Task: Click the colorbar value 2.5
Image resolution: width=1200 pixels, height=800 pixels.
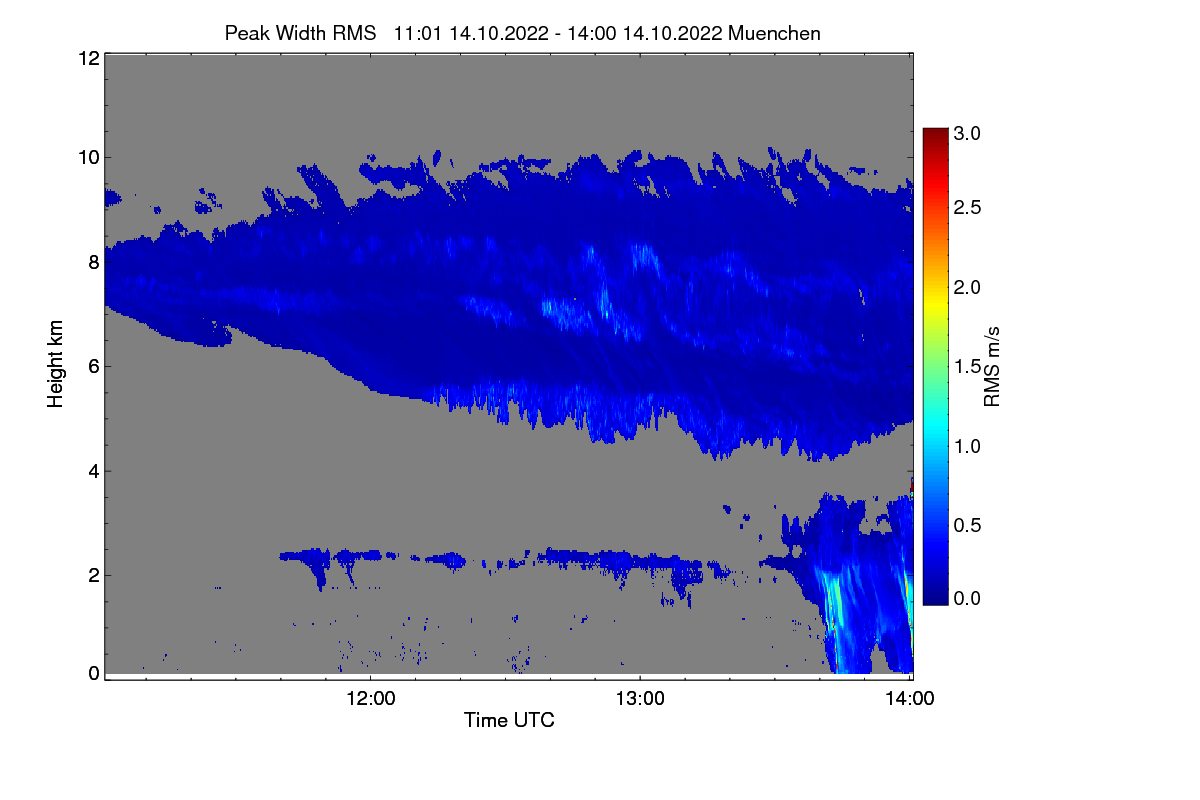Action: tap(967, 207)
